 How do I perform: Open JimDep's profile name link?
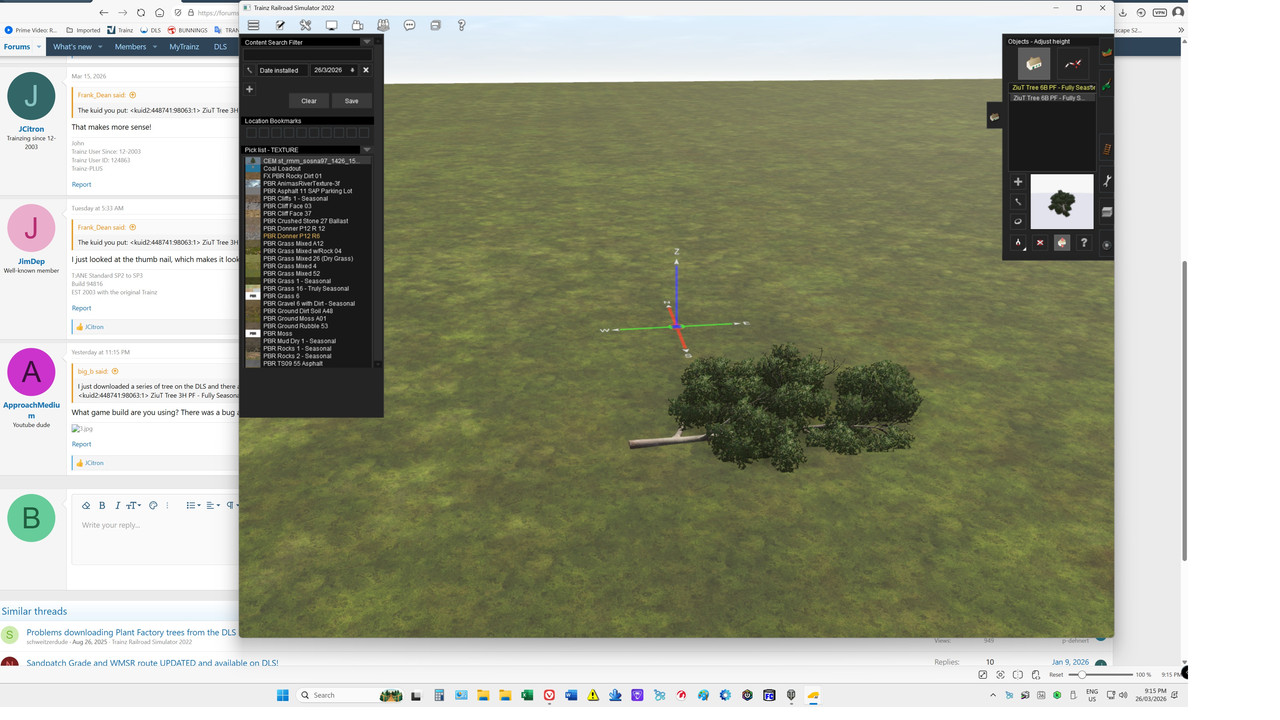(x=31, y=262)
